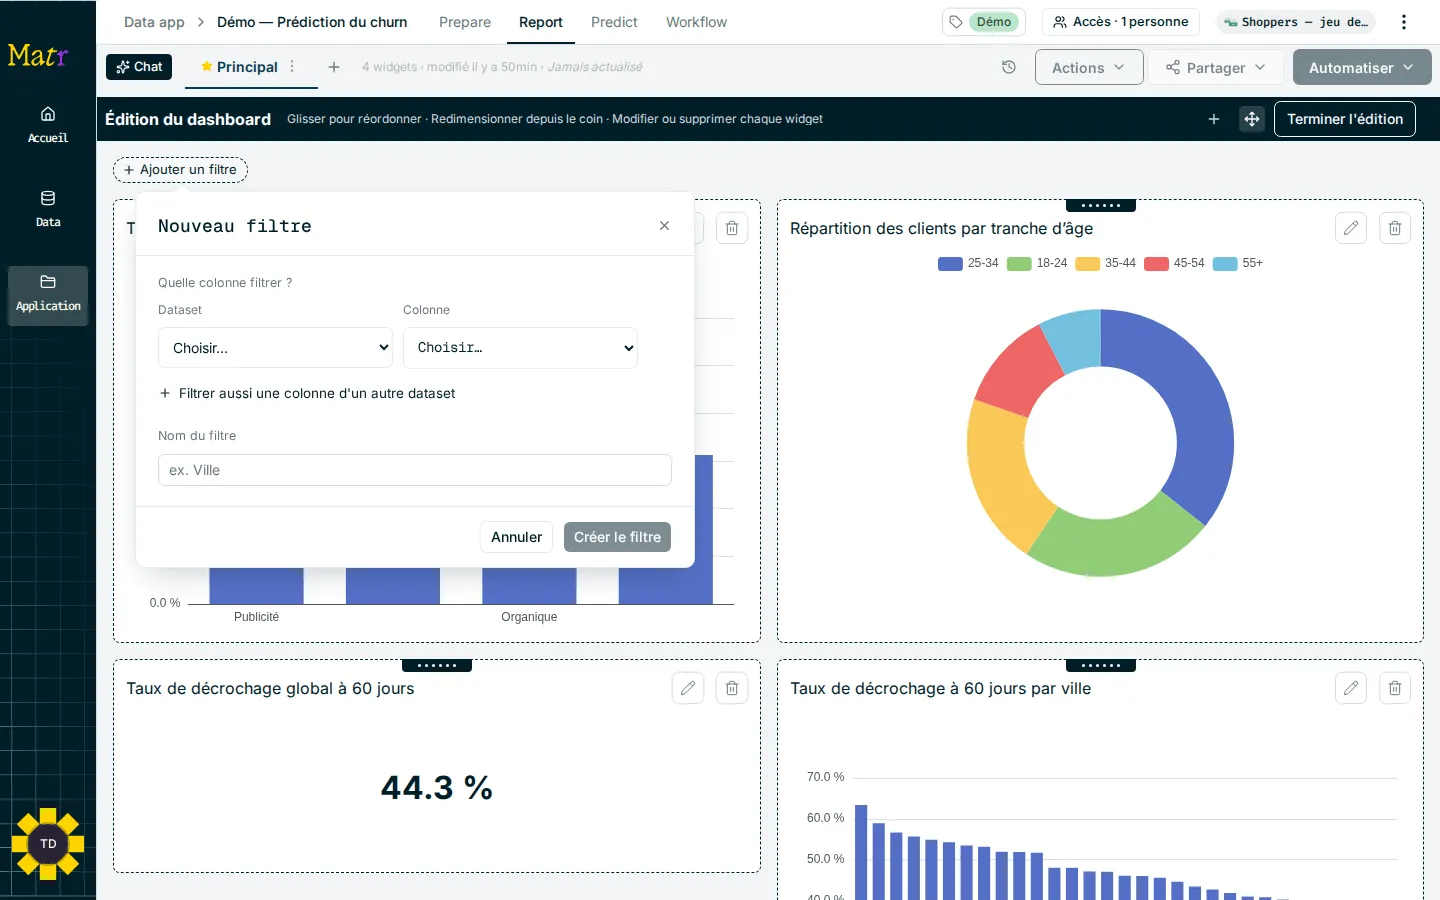The image size is (1440, 900).
Task: Open the Principal tab options menu
Action: coord(292,66)
